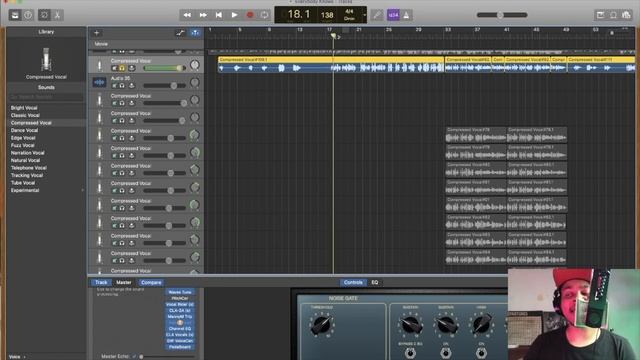Click the Rewind transport button
The width and height of the screenshot is (640, 360).
[x=187, y=15]
